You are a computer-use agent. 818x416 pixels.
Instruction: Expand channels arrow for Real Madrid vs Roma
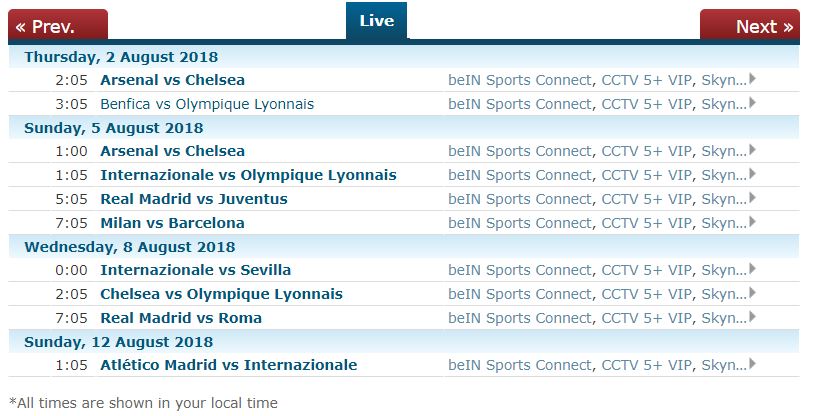click(752, 317)
